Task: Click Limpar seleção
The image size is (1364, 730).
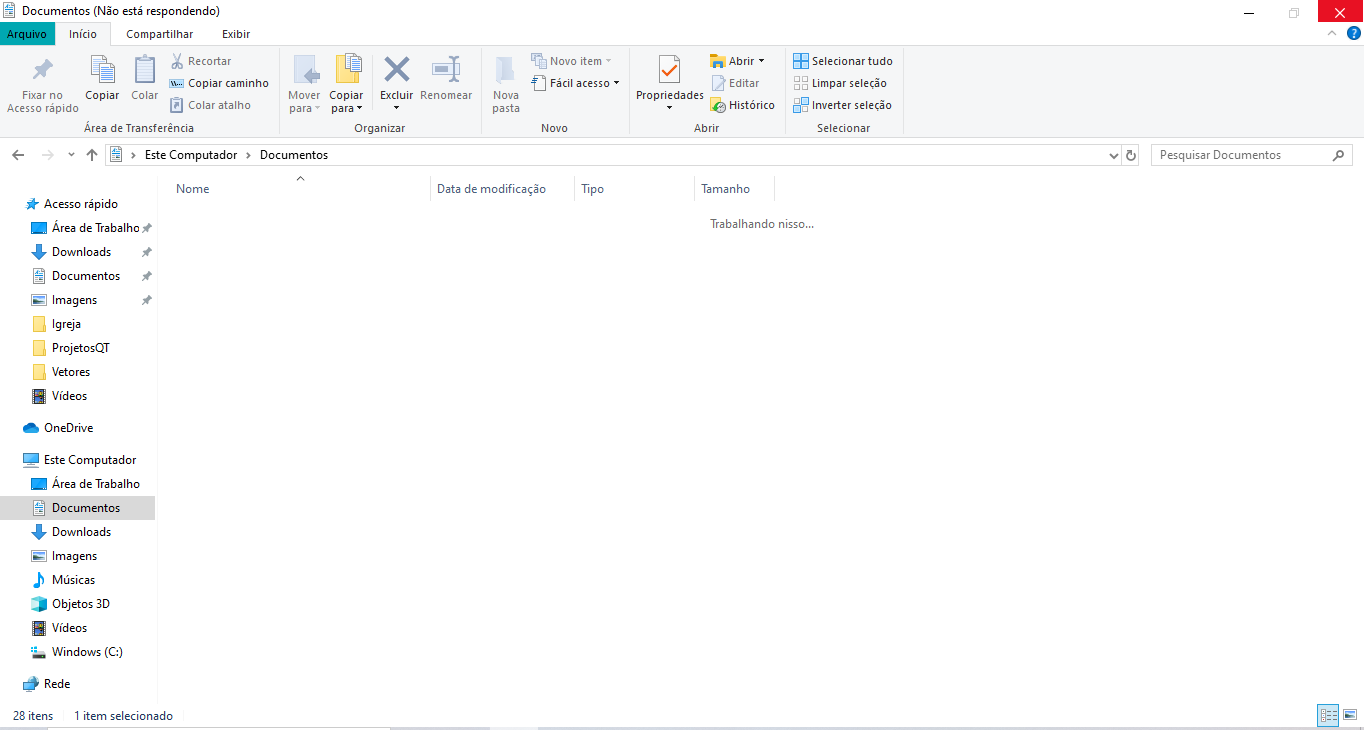Action: pyautogui.click(x=840, y=83)
